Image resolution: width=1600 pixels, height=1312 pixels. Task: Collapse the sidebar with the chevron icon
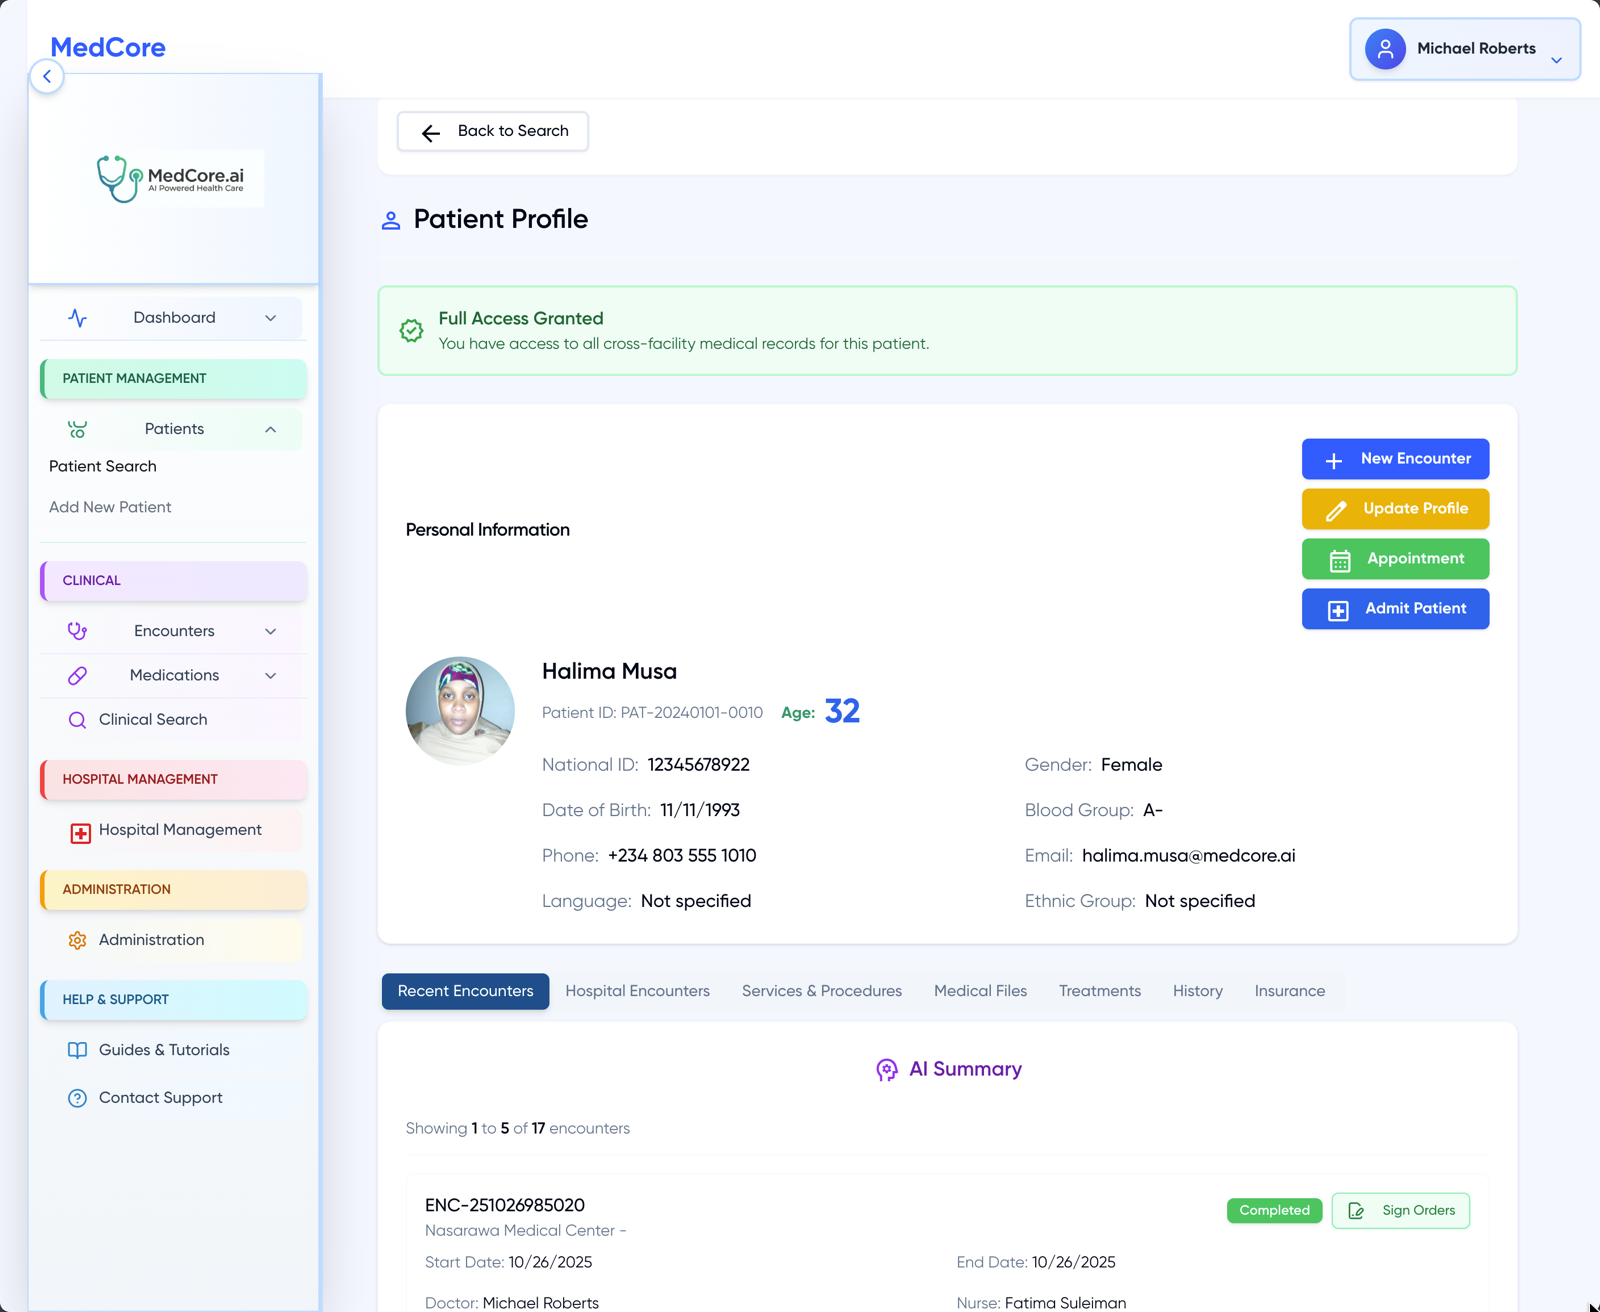pos(47,76)
